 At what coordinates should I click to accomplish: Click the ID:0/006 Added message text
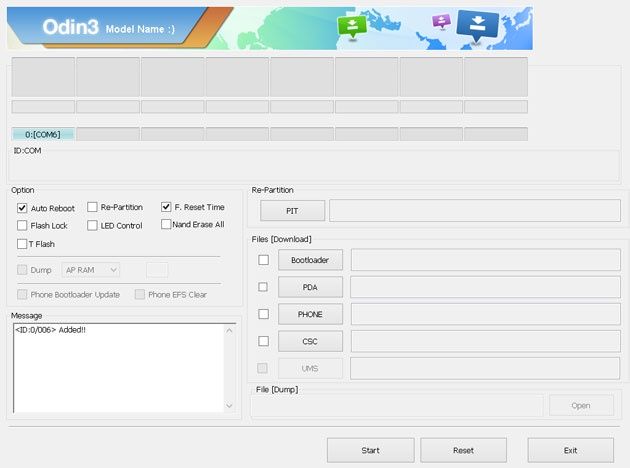50,330
